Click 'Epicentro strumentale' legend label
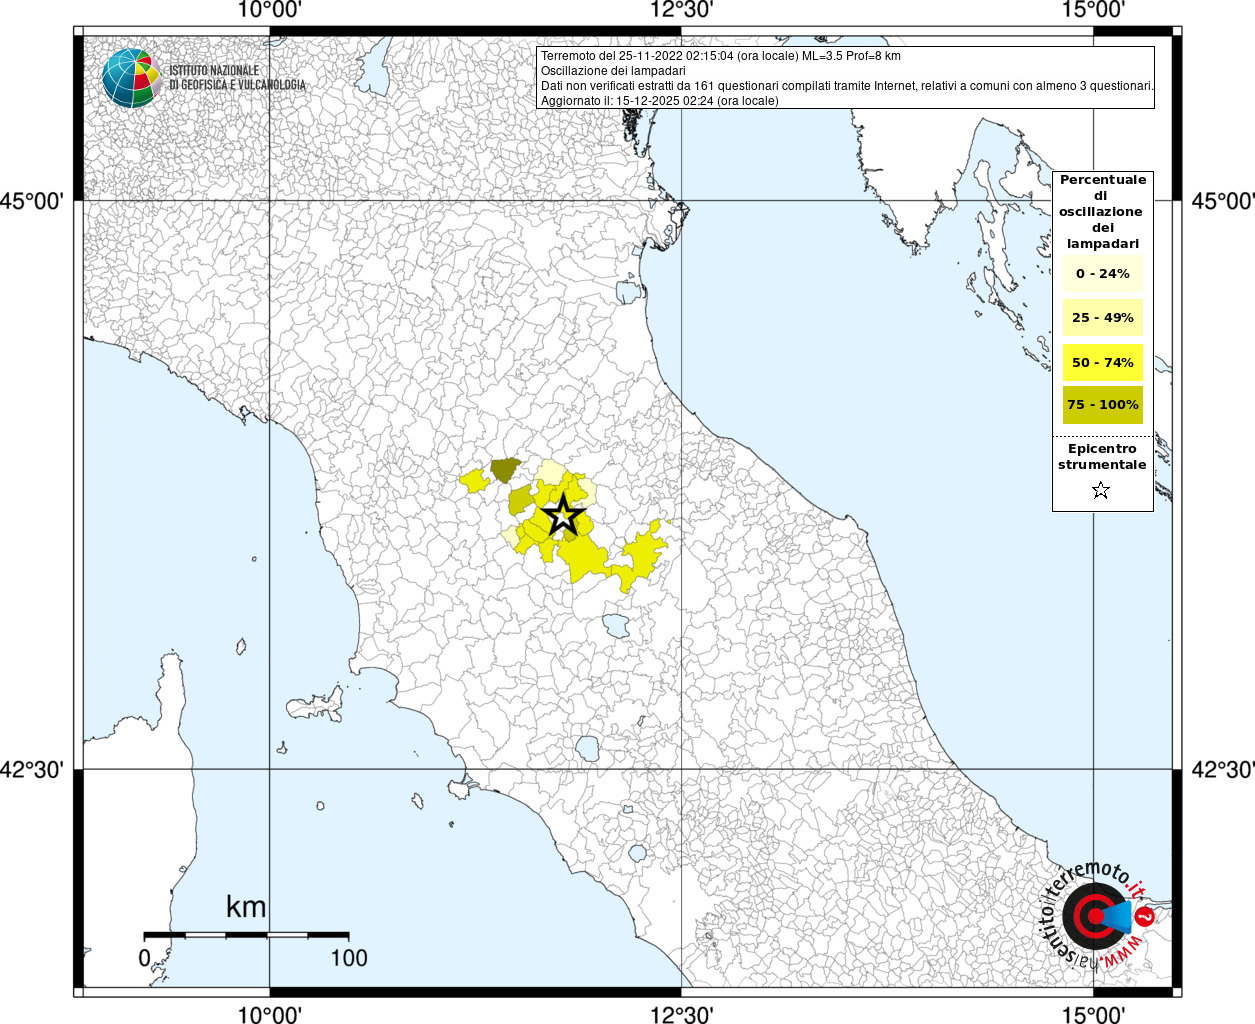Image resolution: width=1255 pixels, height=1024 pixels. [x=1102, y=457]
